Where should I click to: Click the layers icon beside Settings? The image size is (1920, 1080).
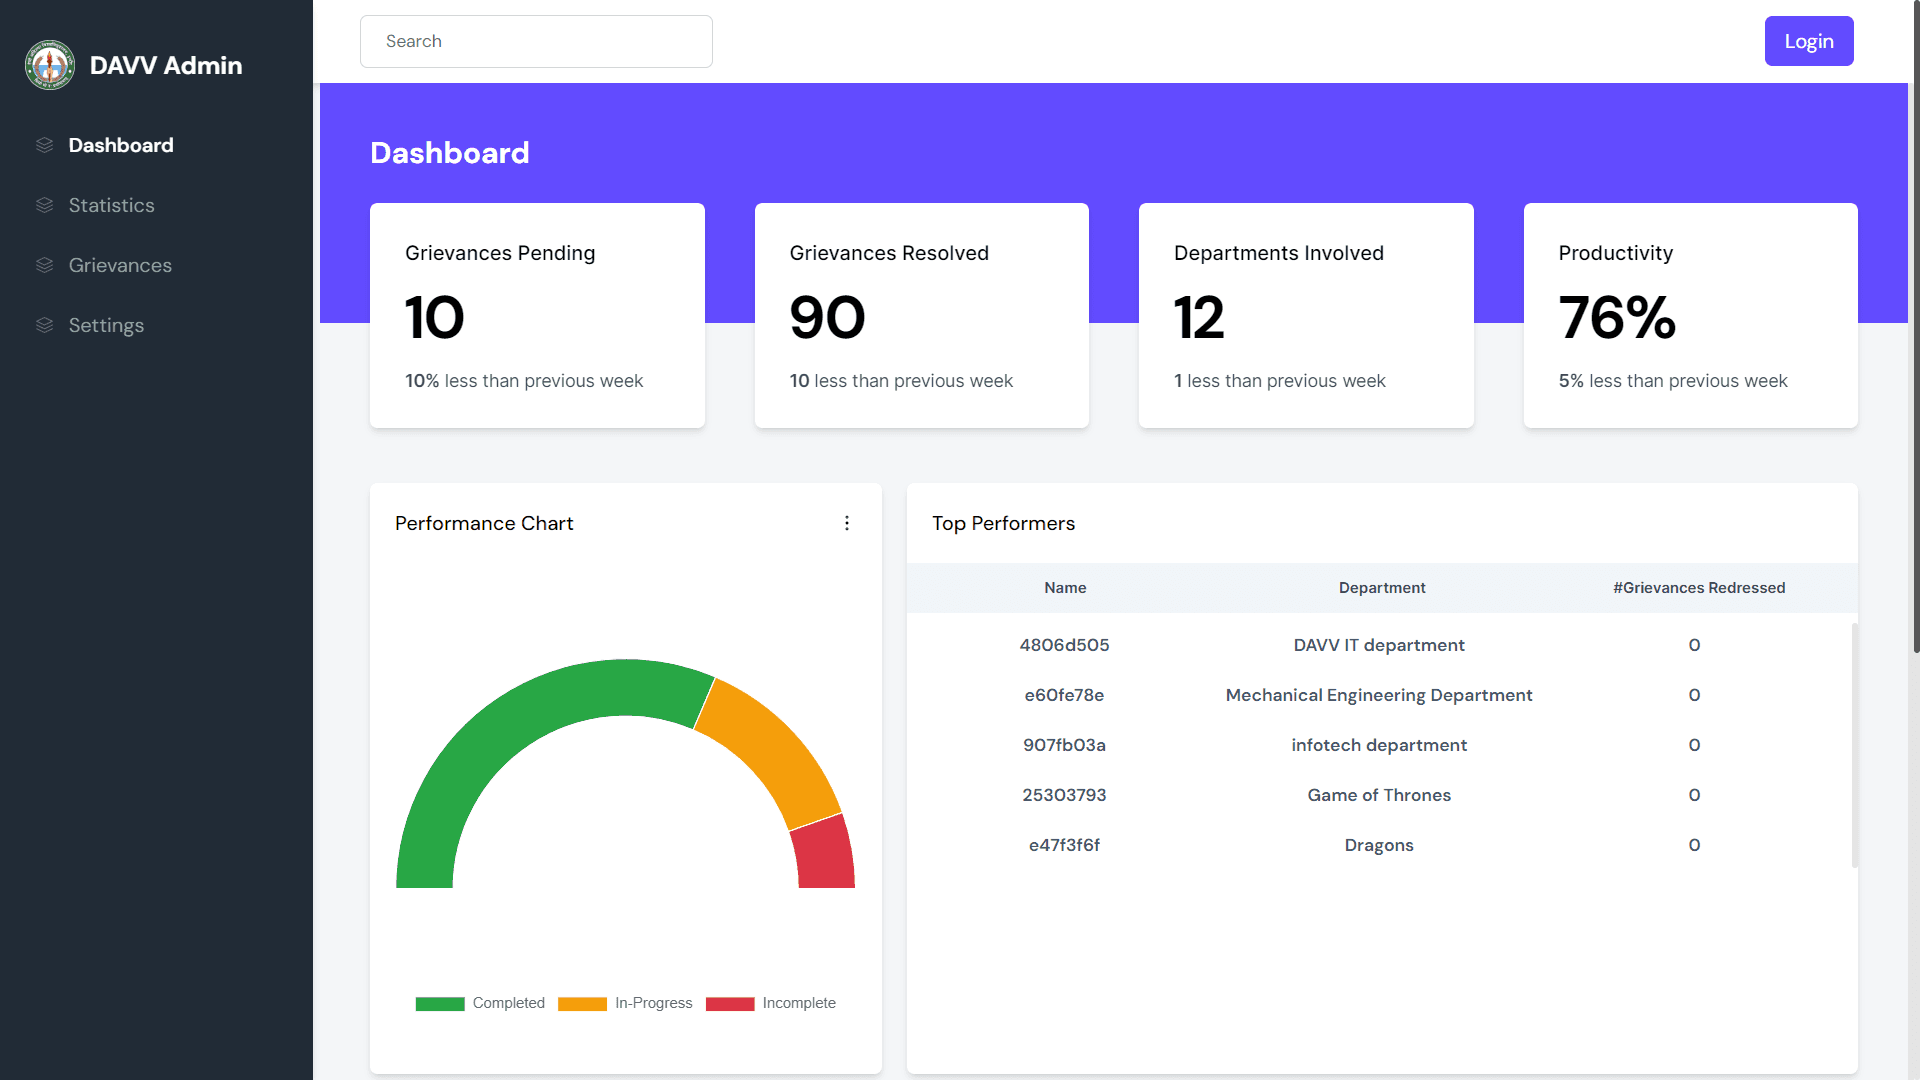click(x=44, y=325)
